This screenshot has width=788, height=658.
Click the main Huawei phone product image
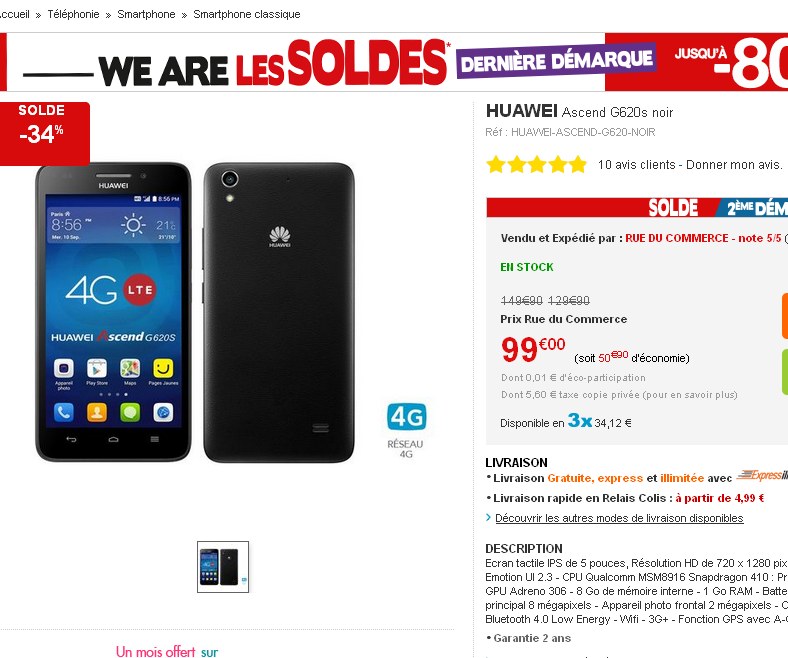(195, 312)
